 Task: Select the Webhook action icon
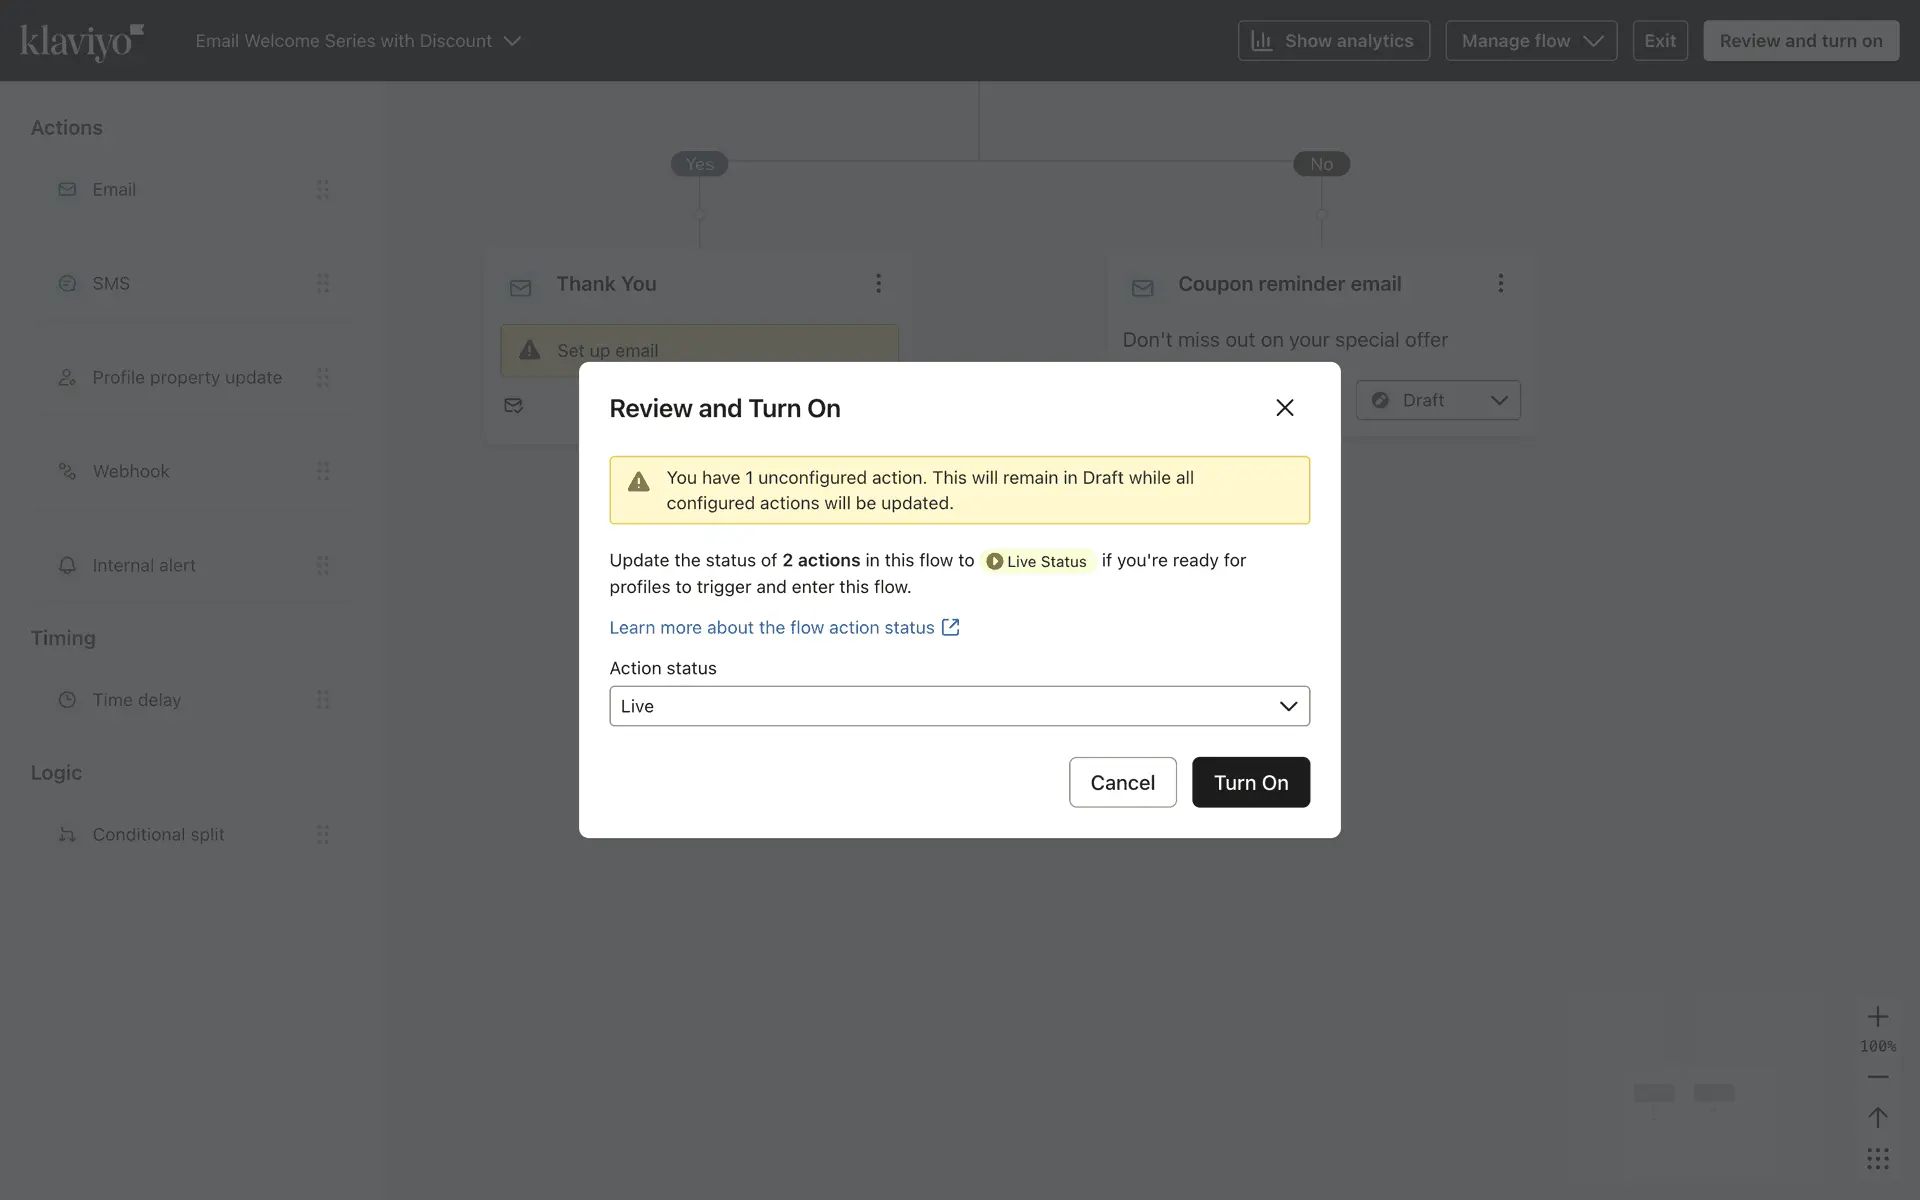(x=67, y=471)
